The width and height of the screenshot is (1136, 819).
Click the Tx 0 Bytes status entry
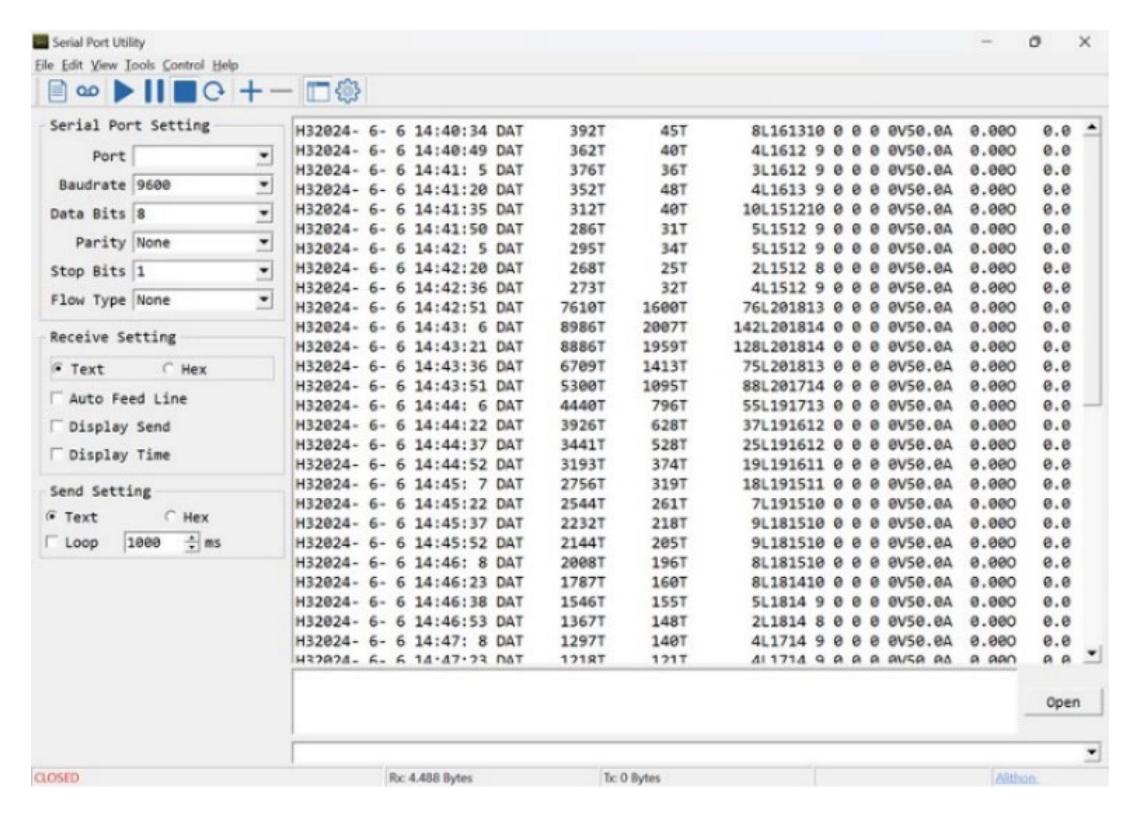pos(632,778)
